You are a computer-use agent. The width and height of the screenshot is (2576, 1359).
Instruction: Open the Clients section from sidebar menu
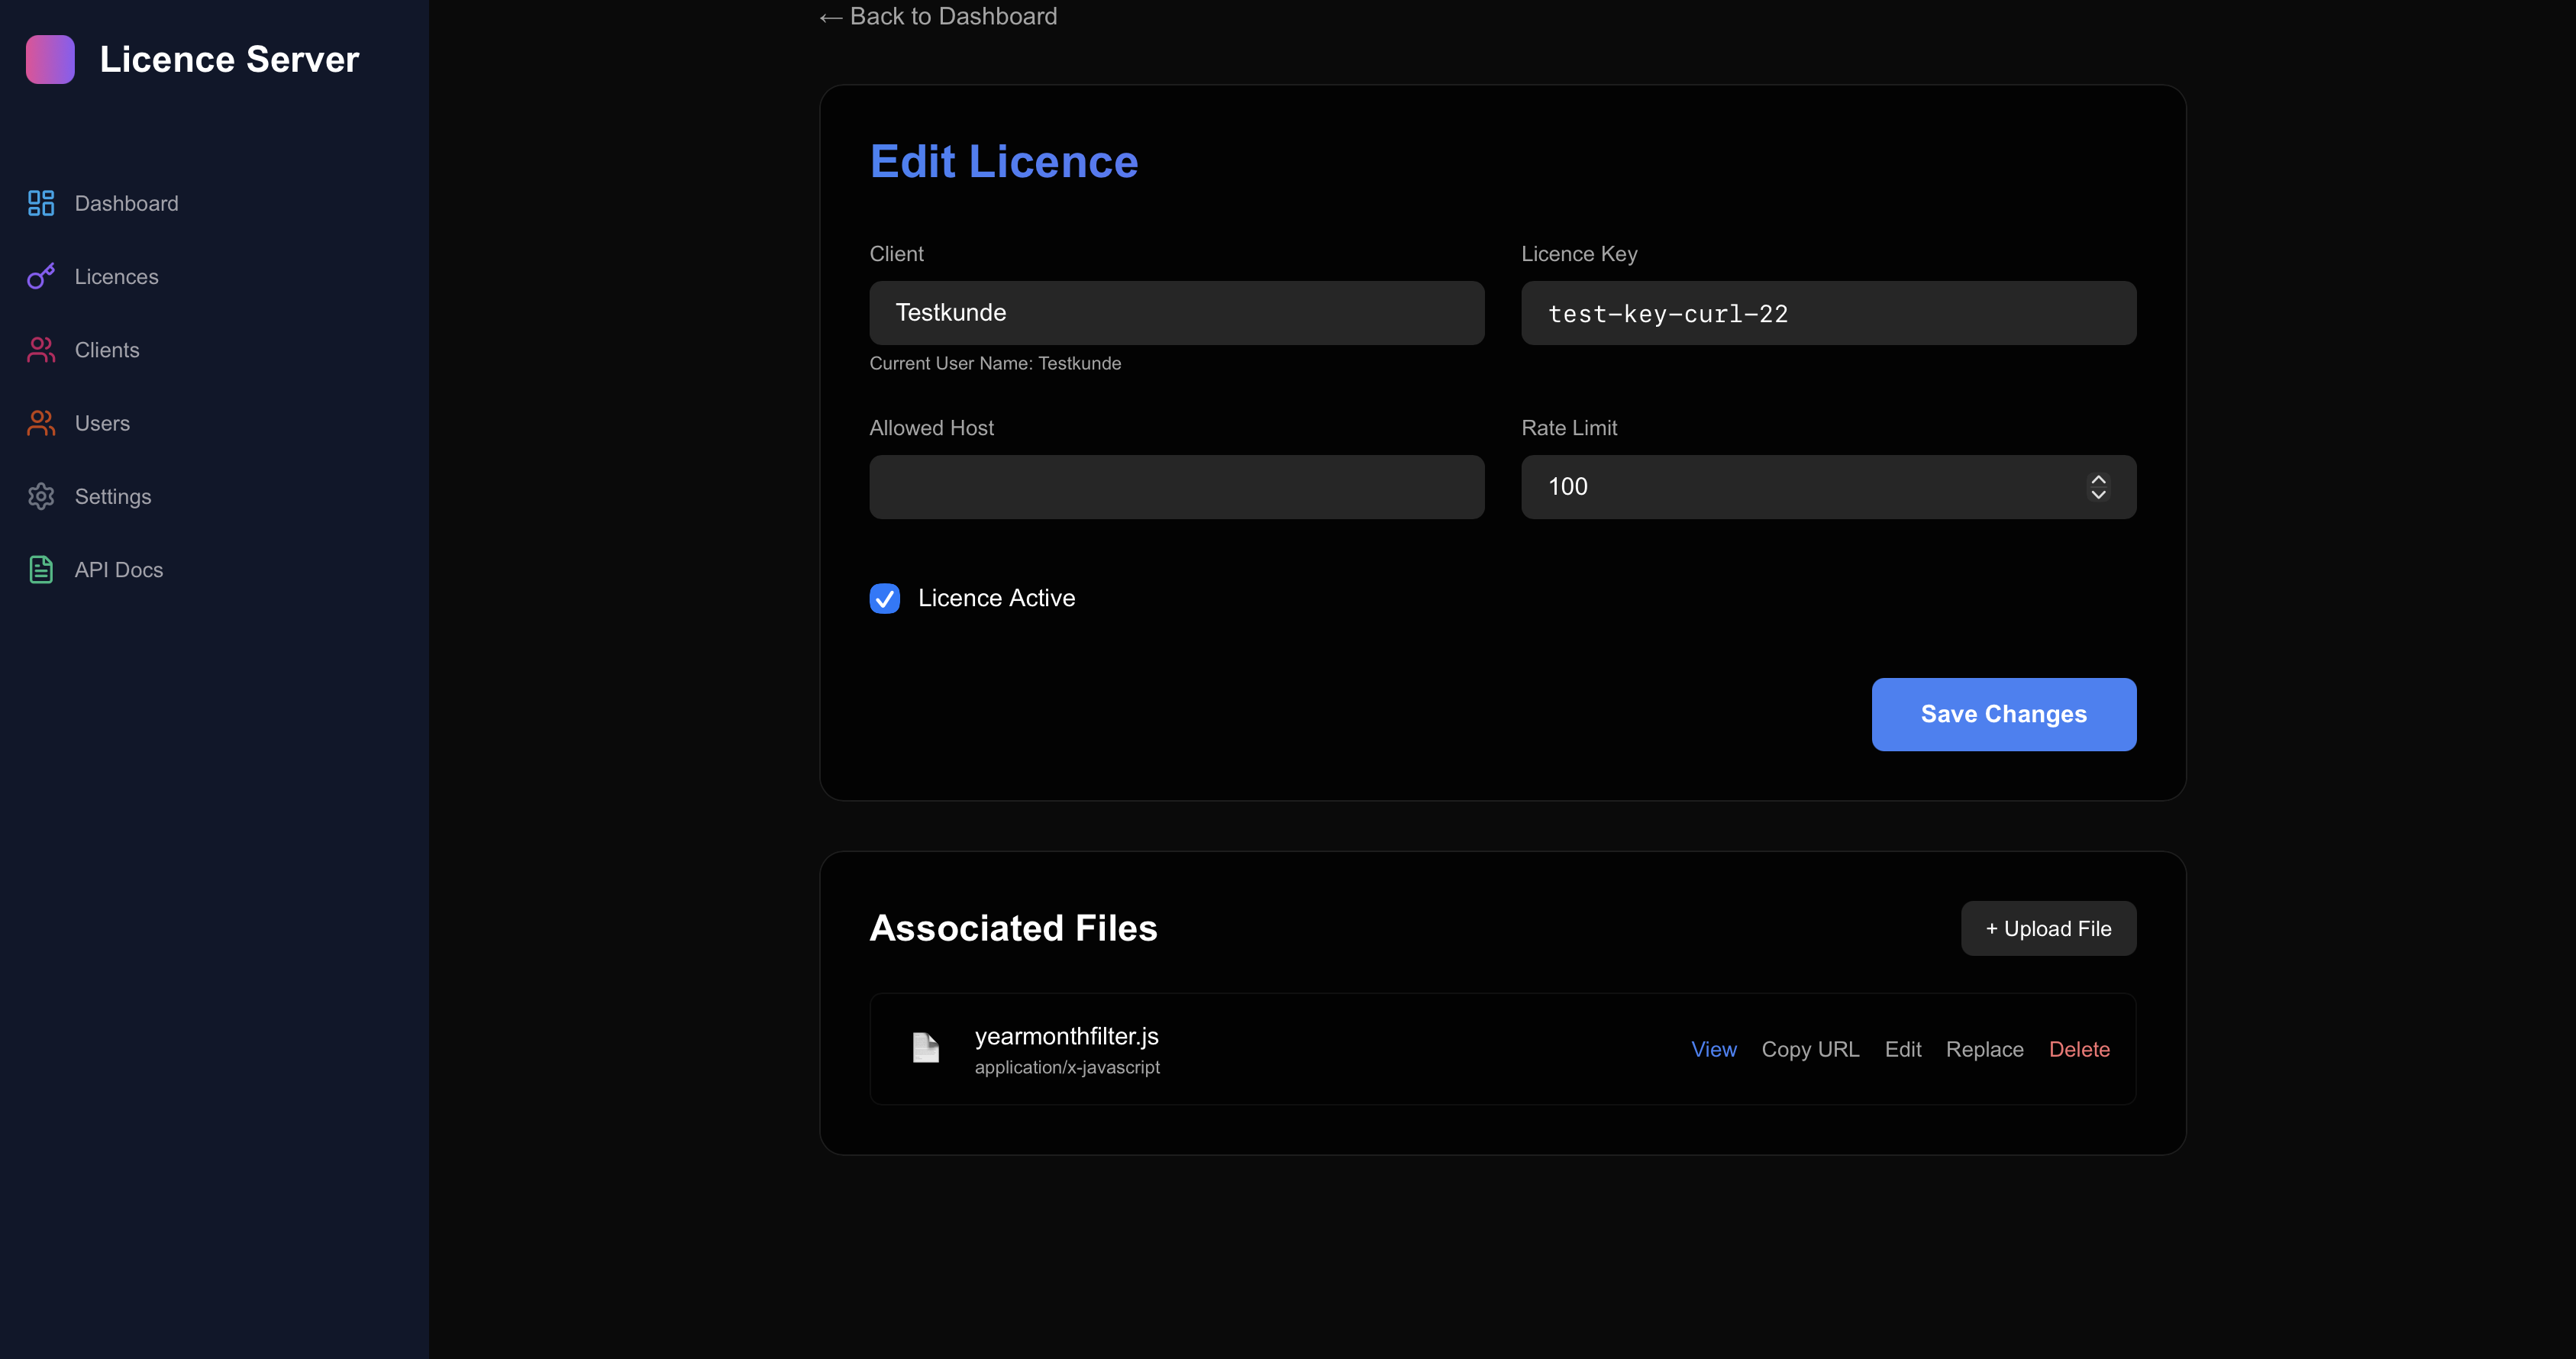pos(107,350)
